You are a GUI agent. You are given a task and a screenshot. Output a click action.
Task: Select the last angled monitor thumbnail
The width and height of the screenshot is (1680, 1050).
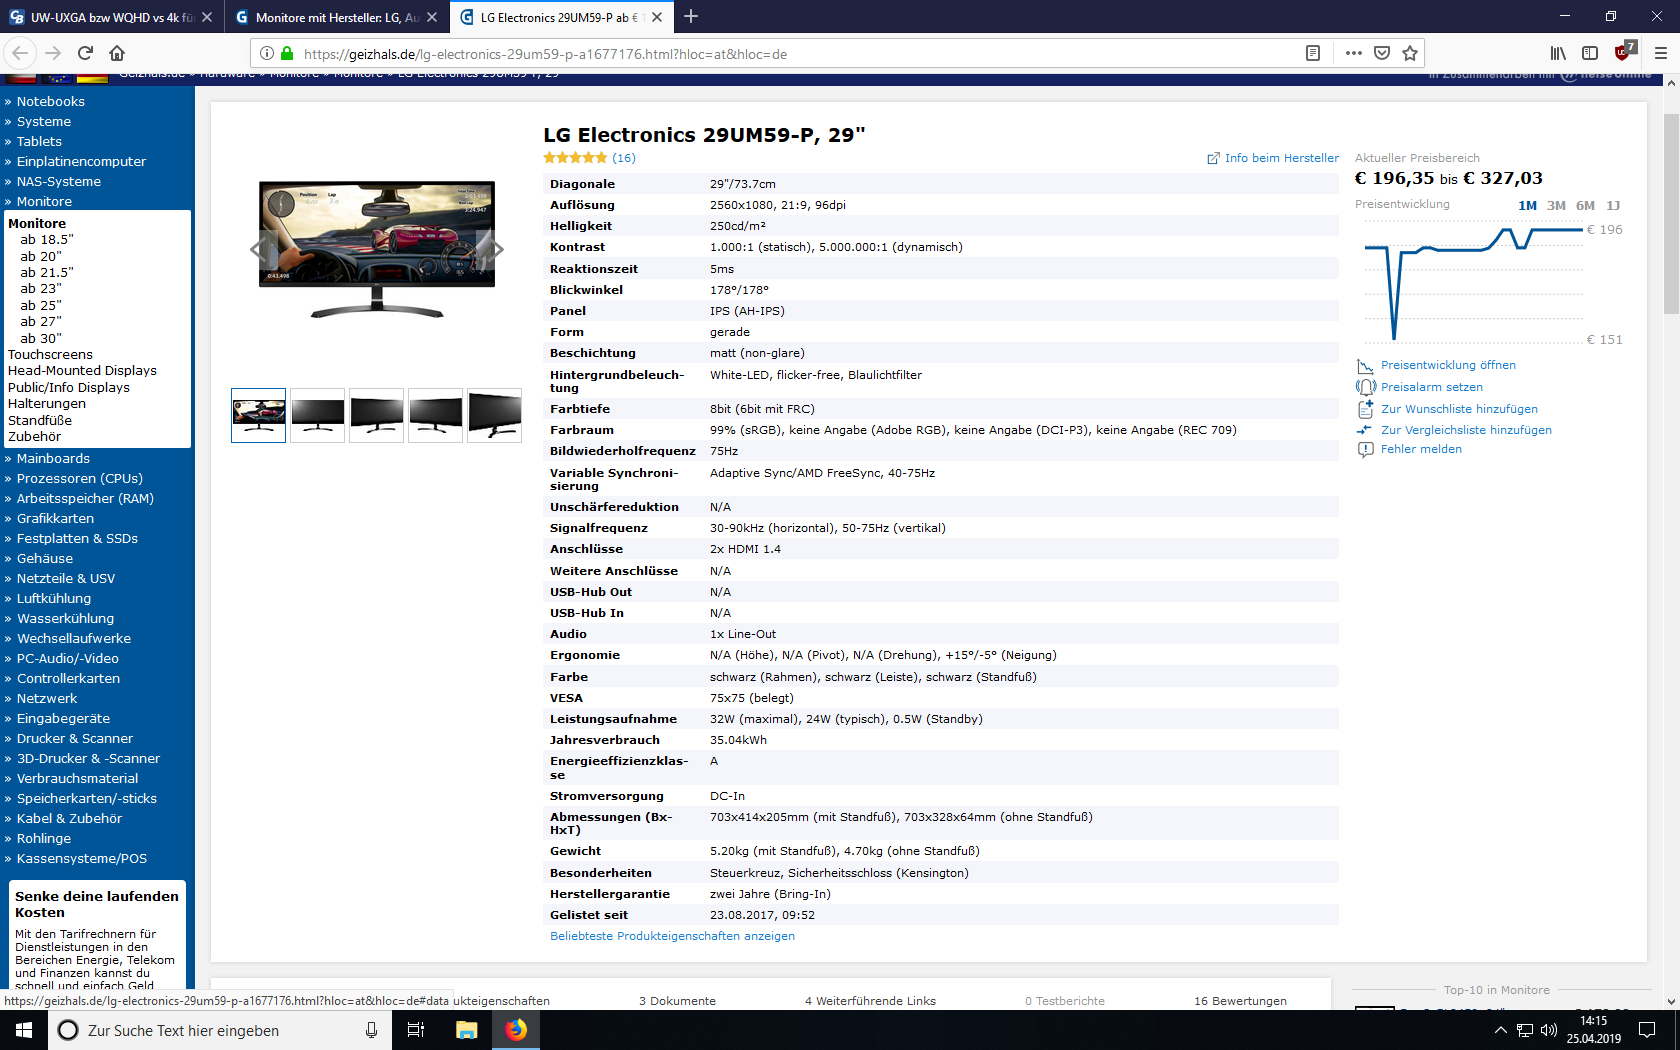(494, 415)
